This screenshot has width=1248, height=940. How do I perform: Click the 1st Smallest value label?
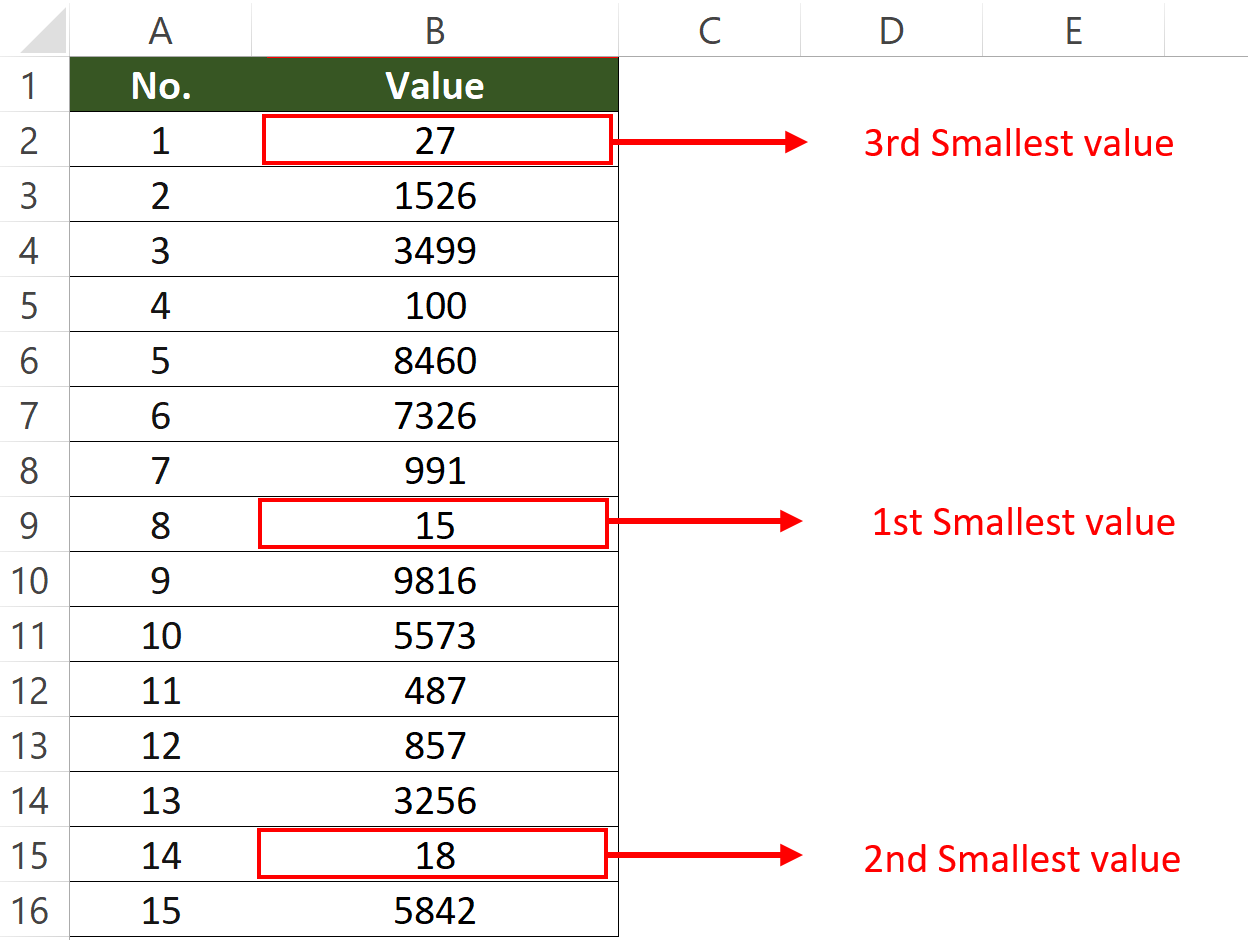point(1024,521)
